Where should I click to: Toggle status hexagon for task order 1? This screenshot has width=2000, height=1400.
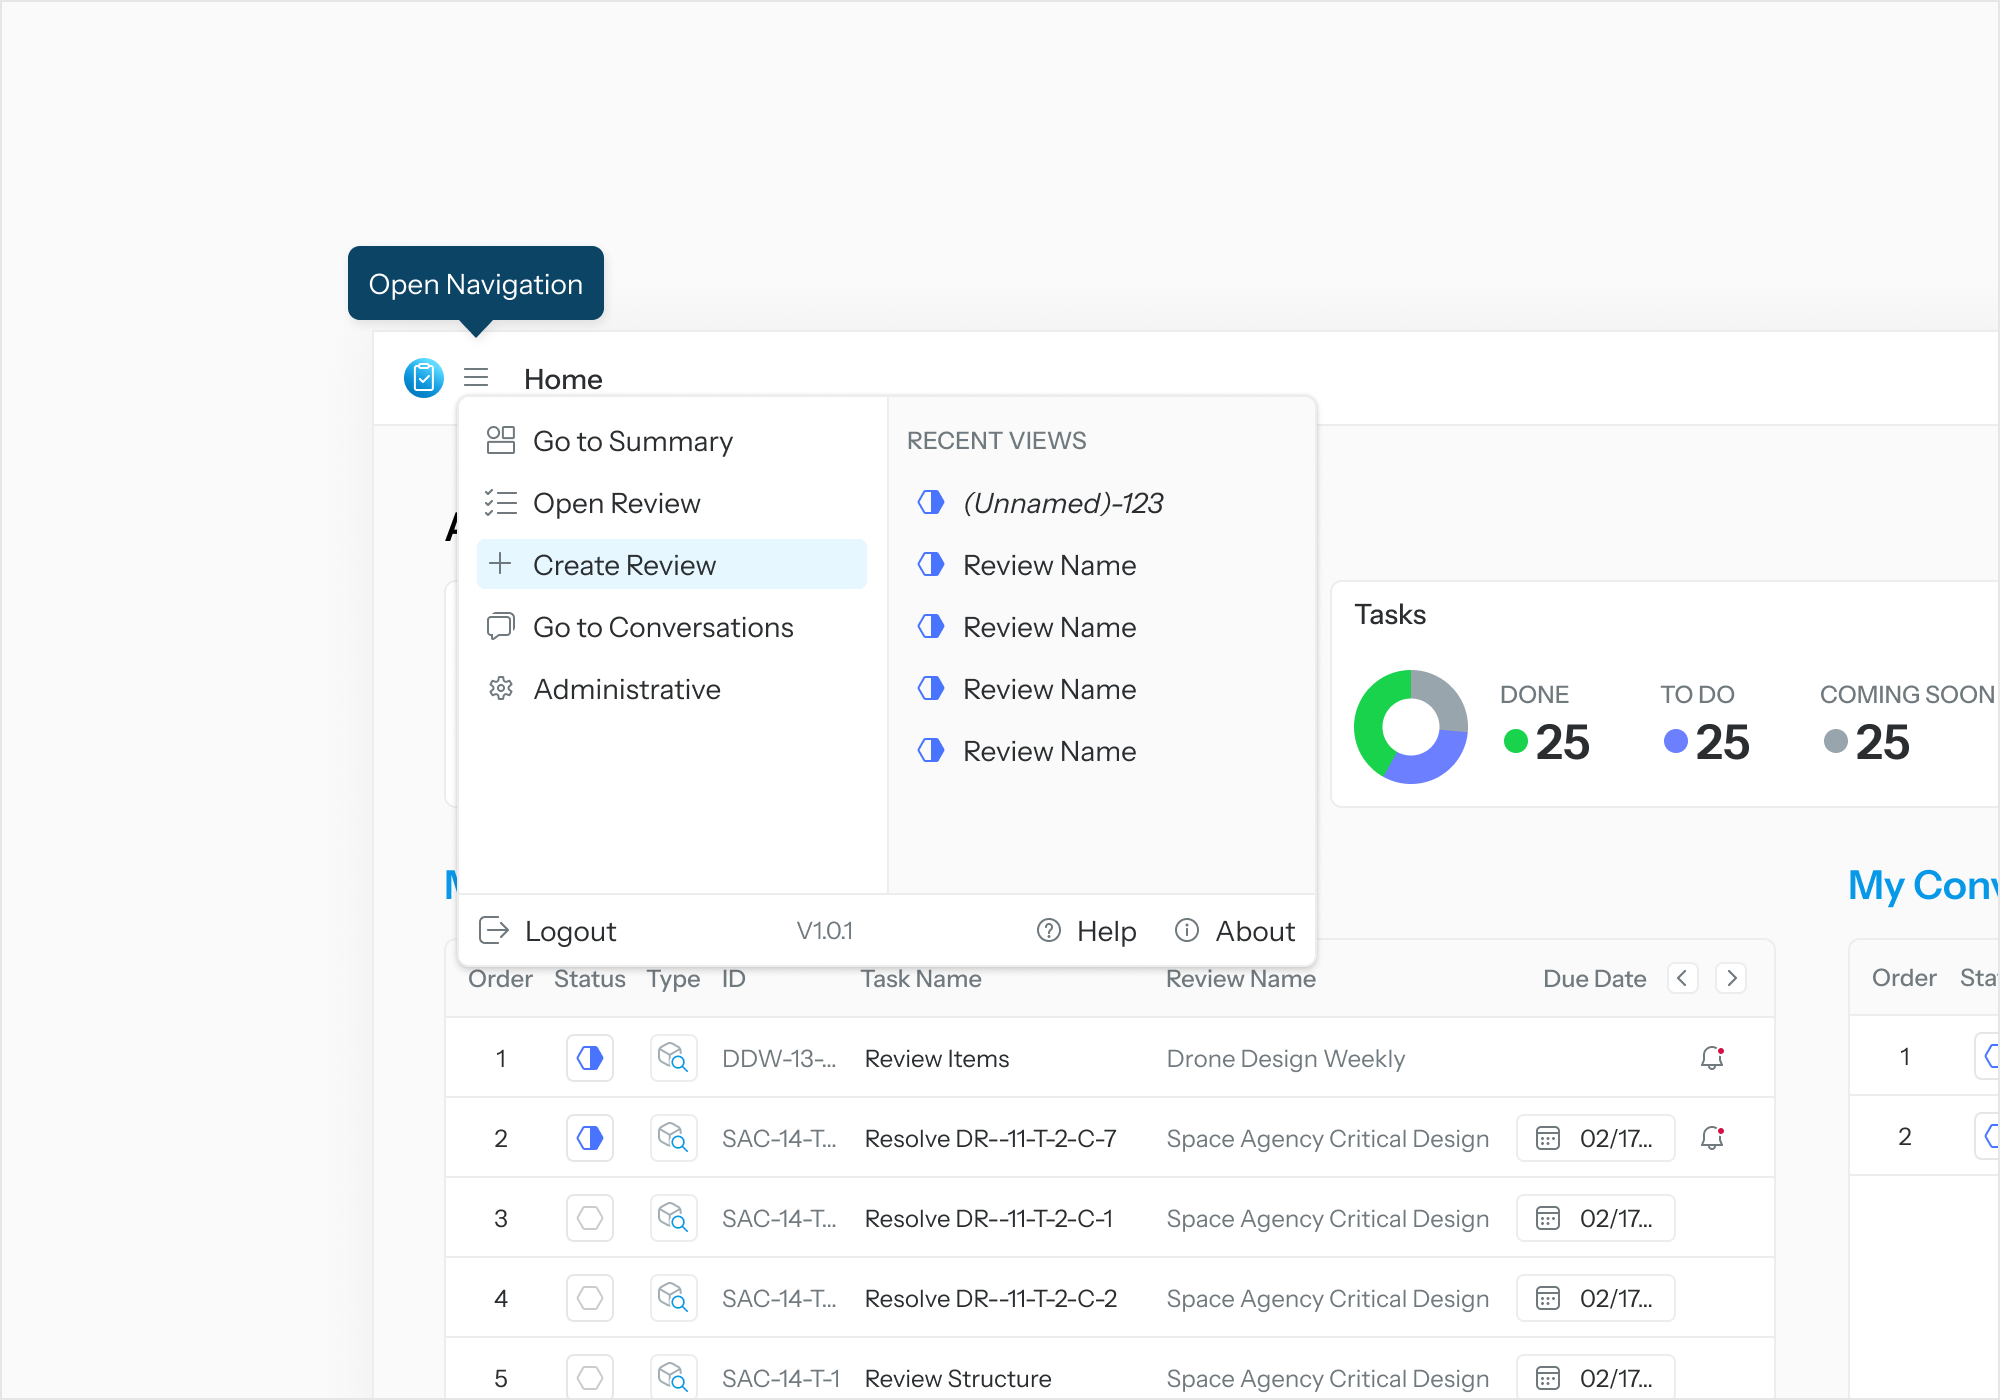590,1058
